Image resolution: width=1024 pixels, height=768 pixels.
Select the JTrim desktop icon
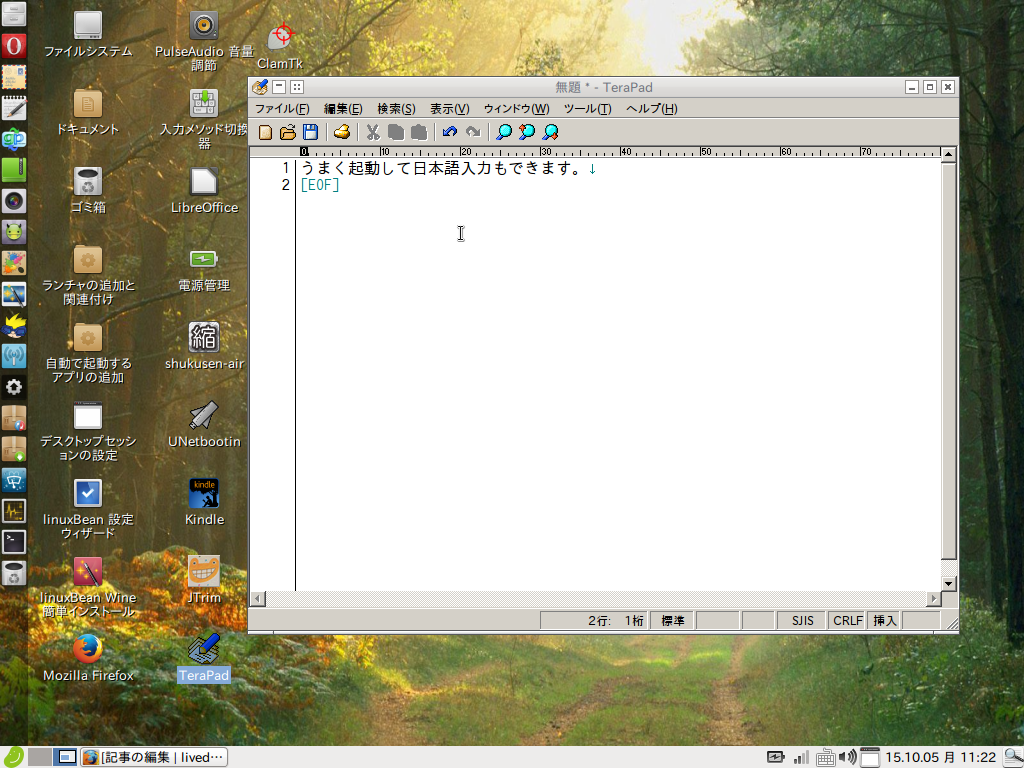click(x=204, y=580)
